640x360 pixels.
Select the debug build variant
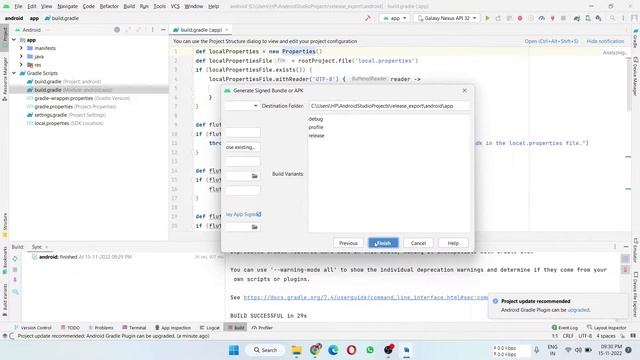click(x=316, y=119)
